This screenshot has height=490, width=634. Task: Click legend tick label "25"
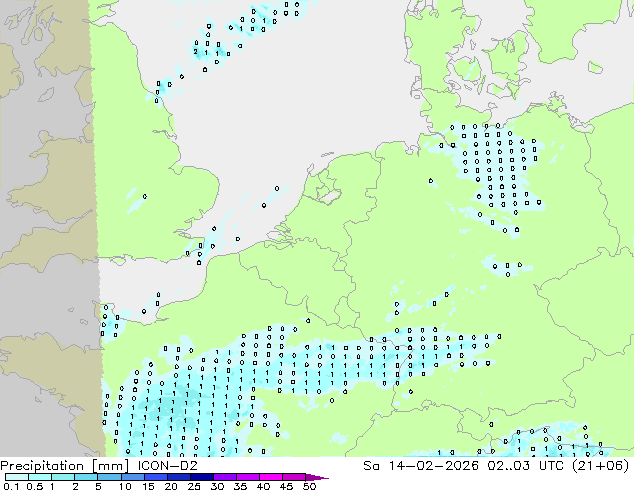coord(194,486)
